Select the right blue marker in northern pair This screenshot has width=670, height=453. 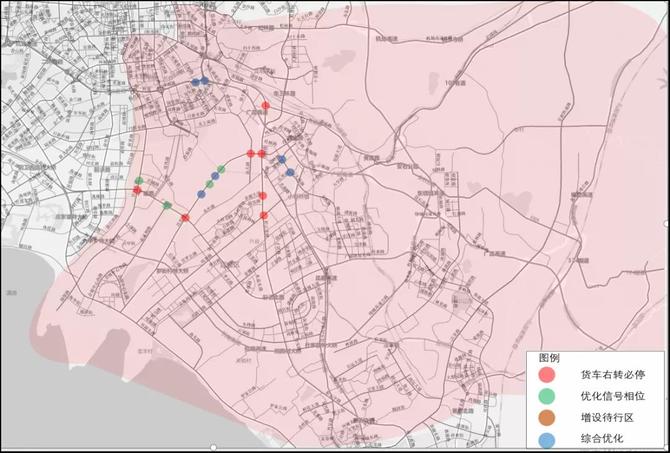[x=205, y=81]
